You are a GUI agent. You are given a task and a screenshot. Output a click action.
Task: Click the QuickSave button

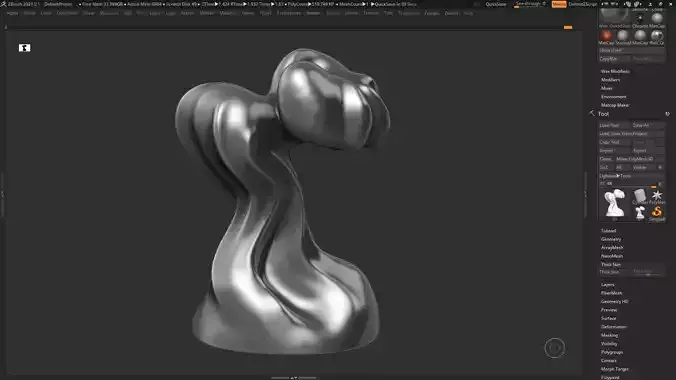point(496,4)
